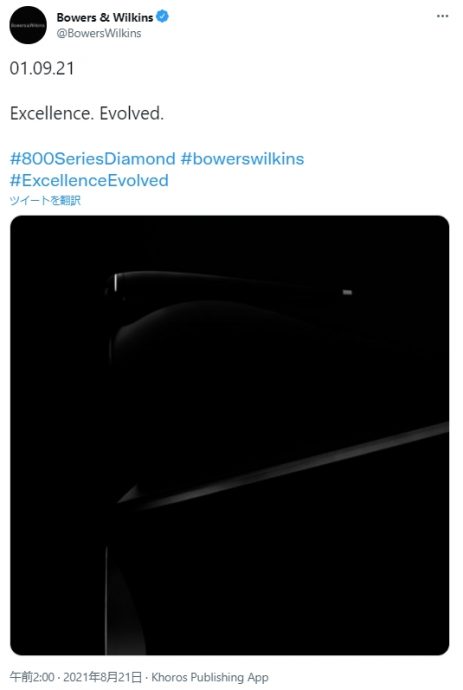Click the blue verified badge
Screen dimensions: 463x690
click(162, 17)
